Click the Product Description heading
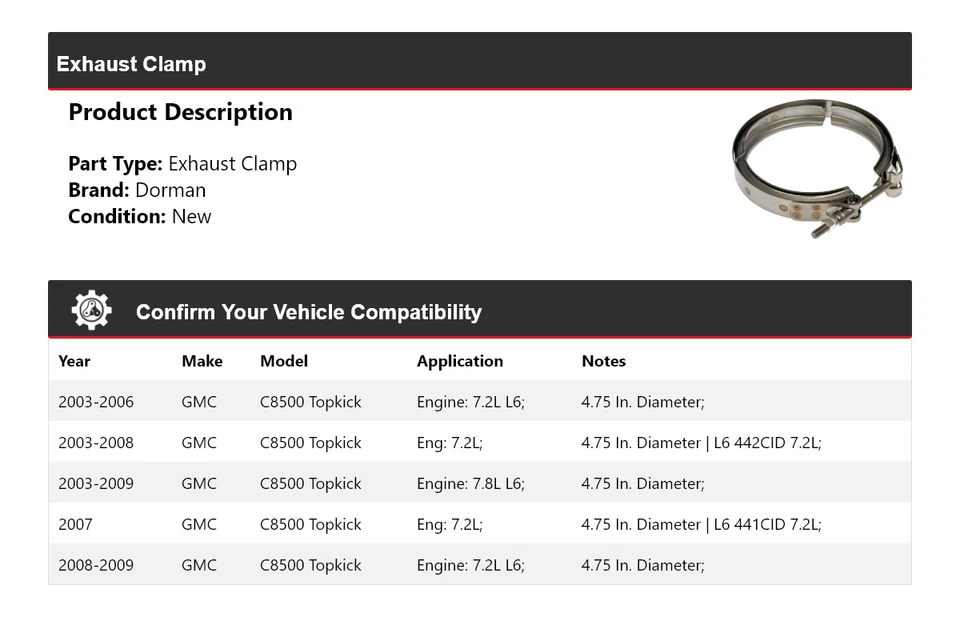The height and width of the screenshot is (617, 960). (x=180, y=112)
